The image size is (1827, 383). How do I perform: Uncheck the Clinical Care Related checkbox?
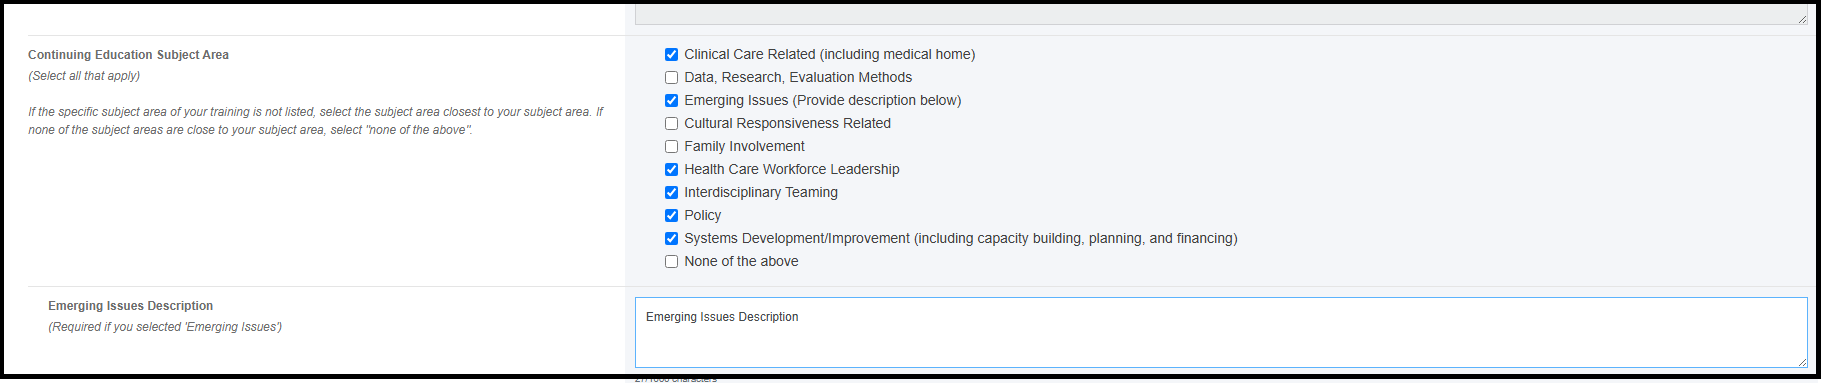tap(671, 55)
